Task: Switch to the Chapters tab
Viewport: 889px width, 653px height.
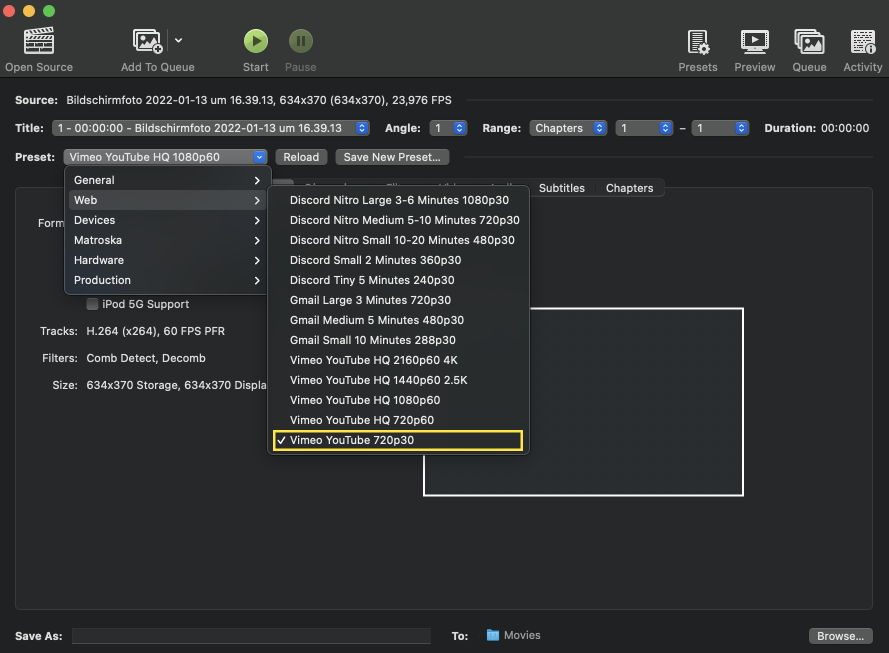Action: (629, 188)
